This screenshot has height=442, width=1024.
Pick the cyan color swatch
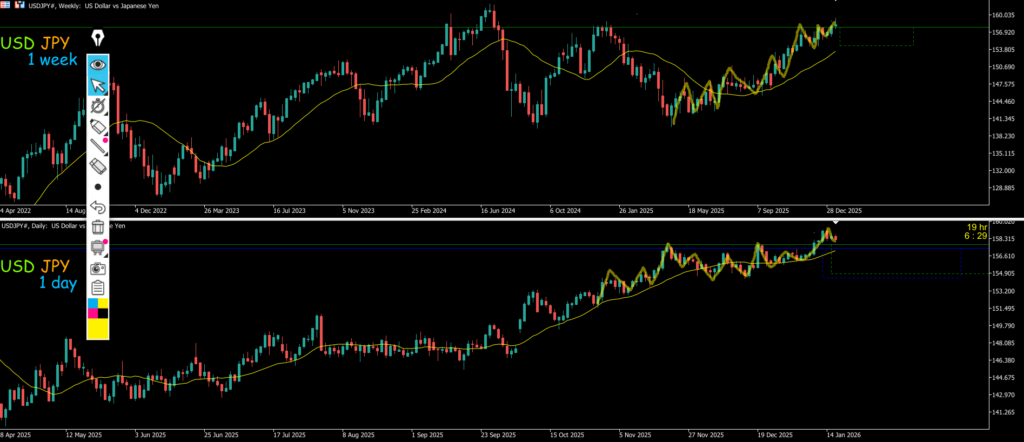(x=93, y=303)
